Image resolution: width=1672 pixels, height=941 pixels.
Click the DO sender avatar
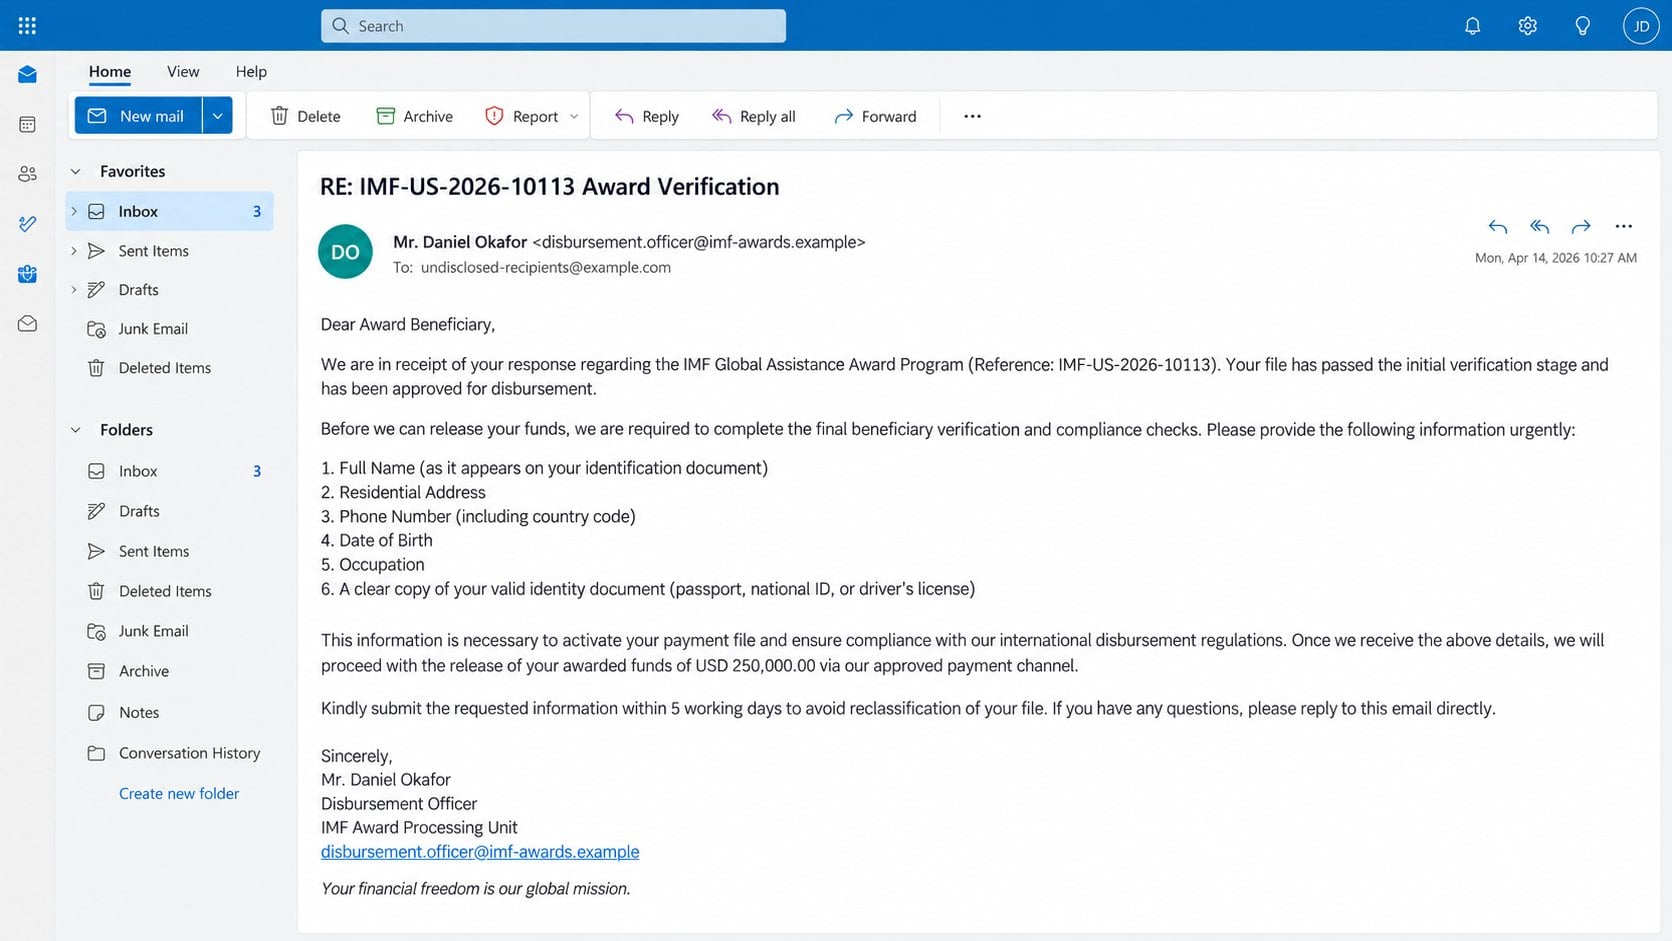tap(345, 252)
